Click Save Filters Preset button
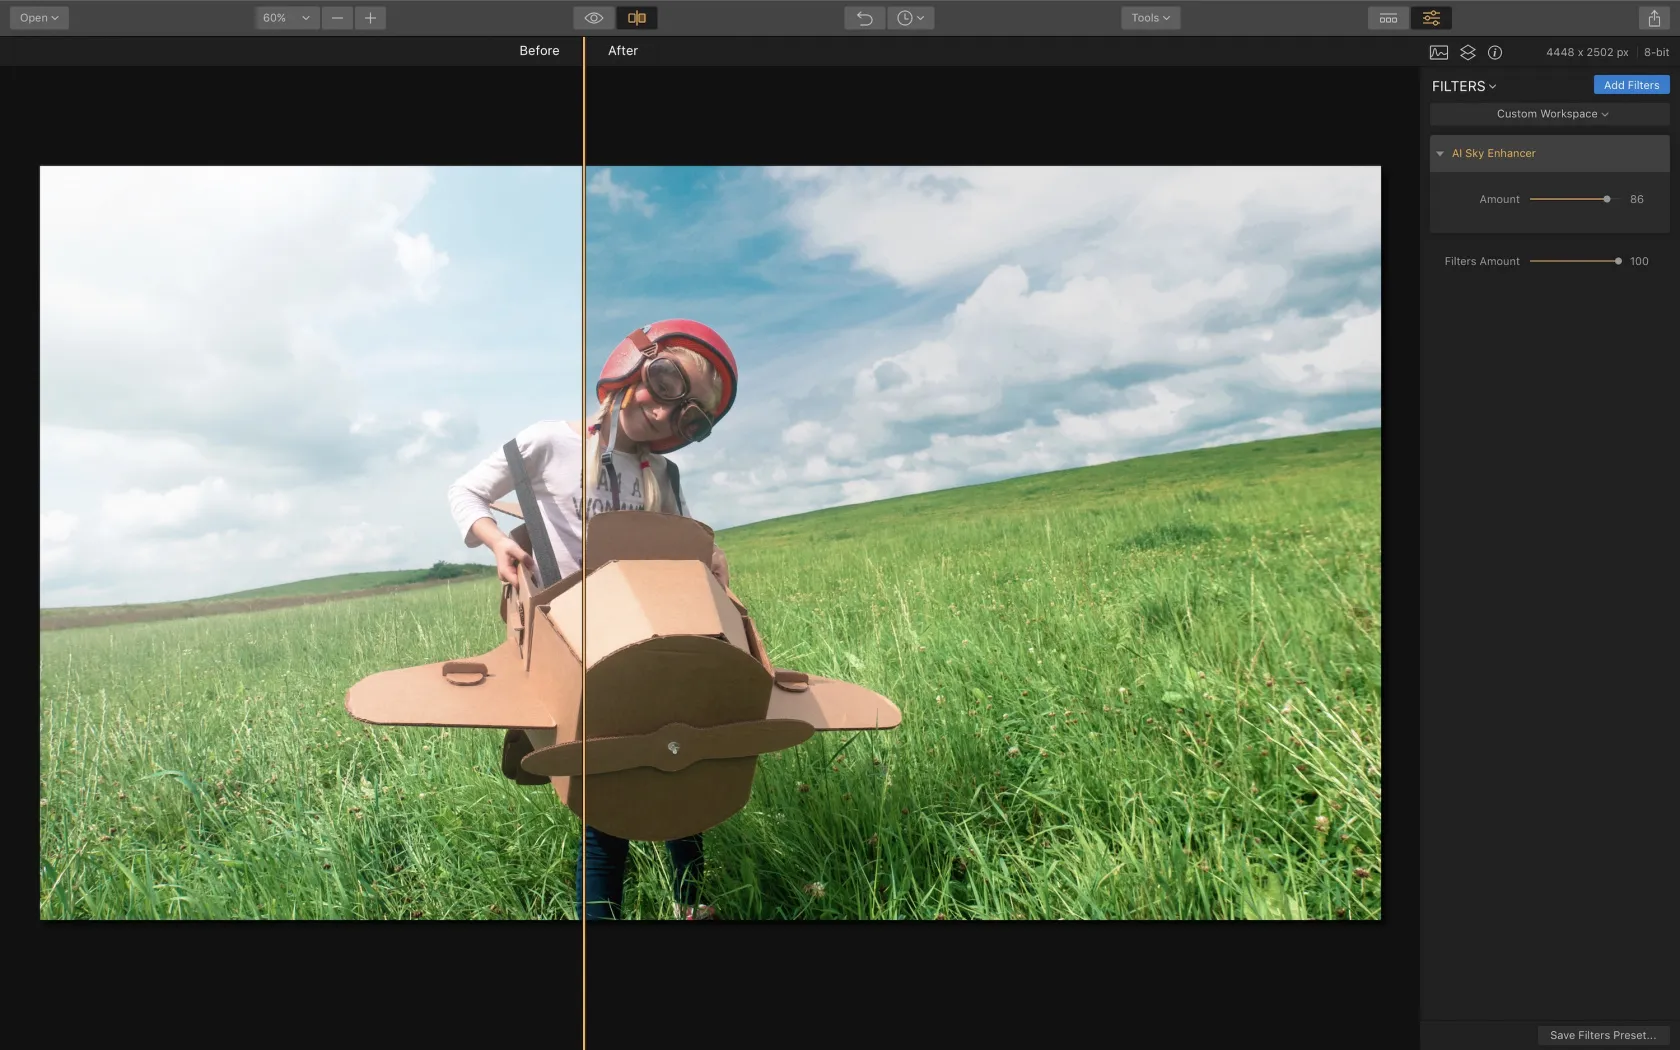This screenshot has width=1680, height=1050. 1602,1035
